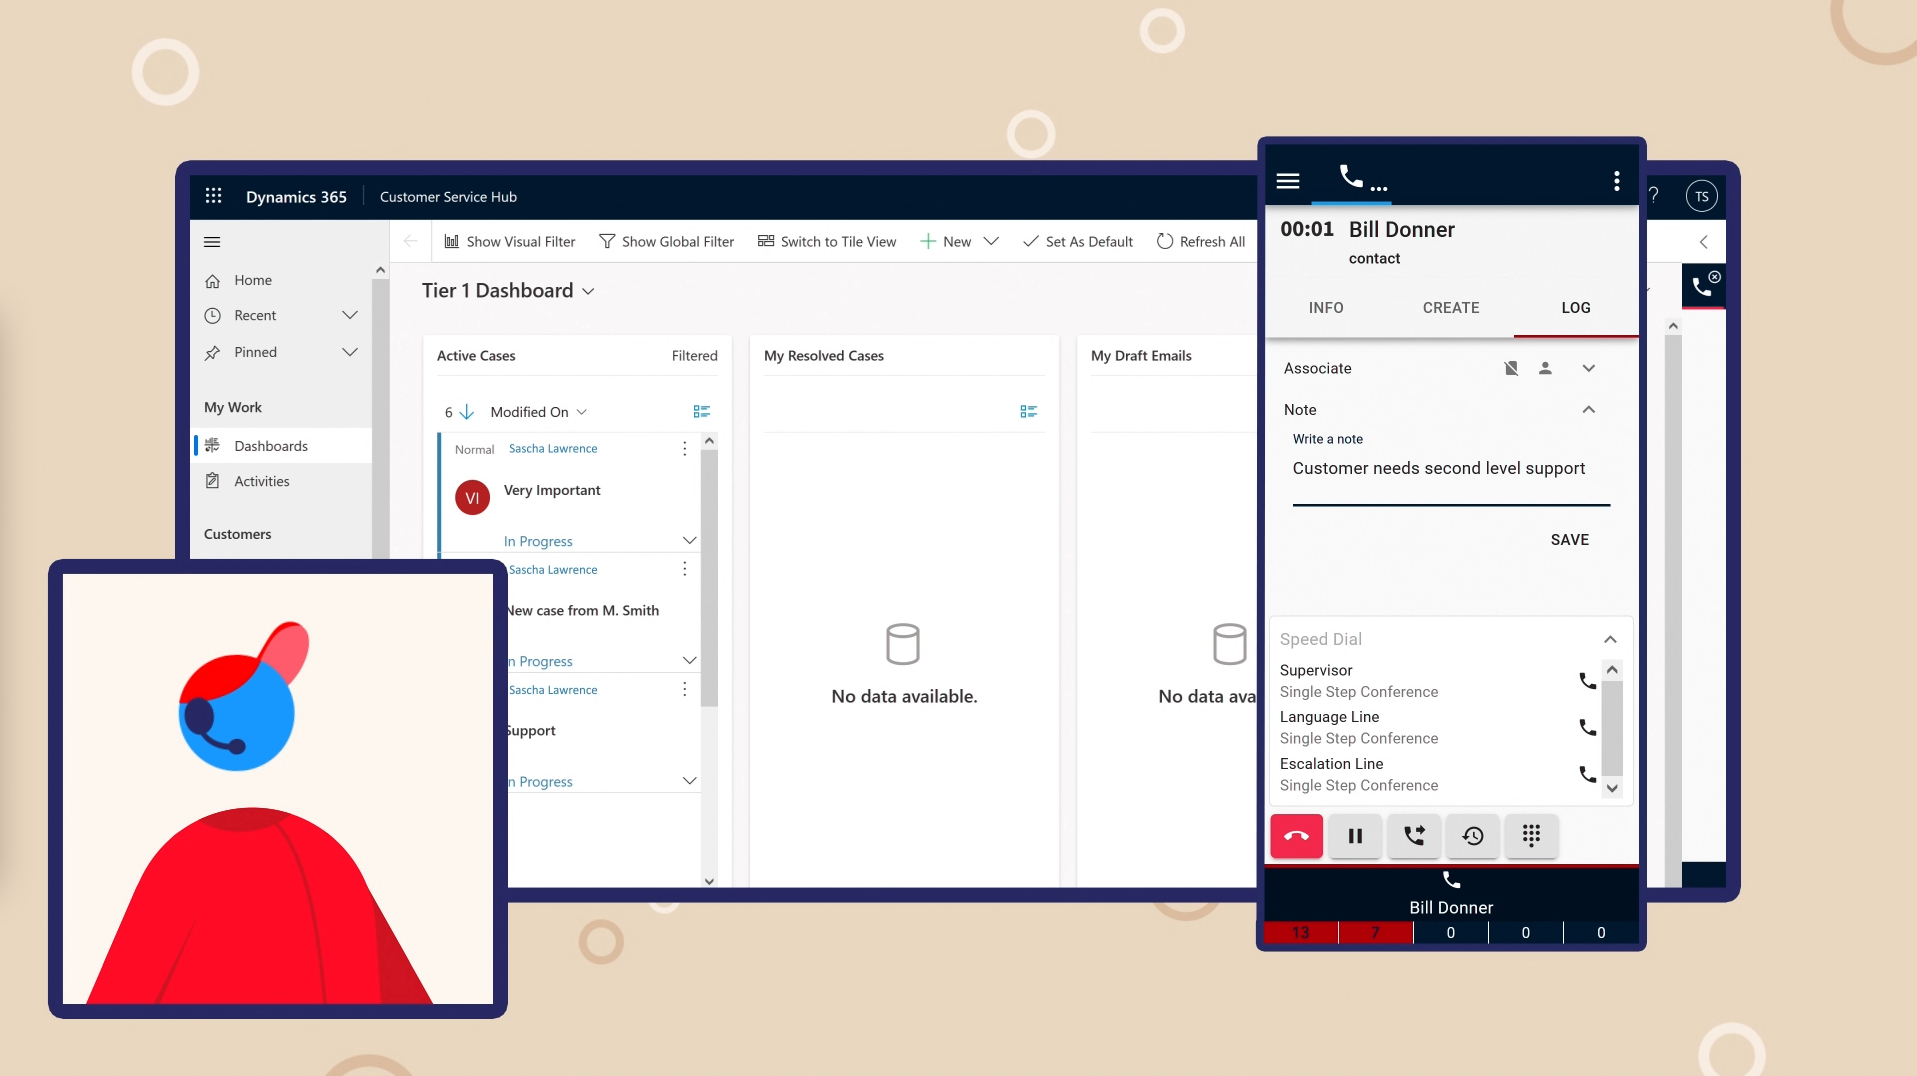Image resolution: width=1917 pixels, height=1076 pixels.
Task: Open the Very Important case
Action: pos(552,491)
